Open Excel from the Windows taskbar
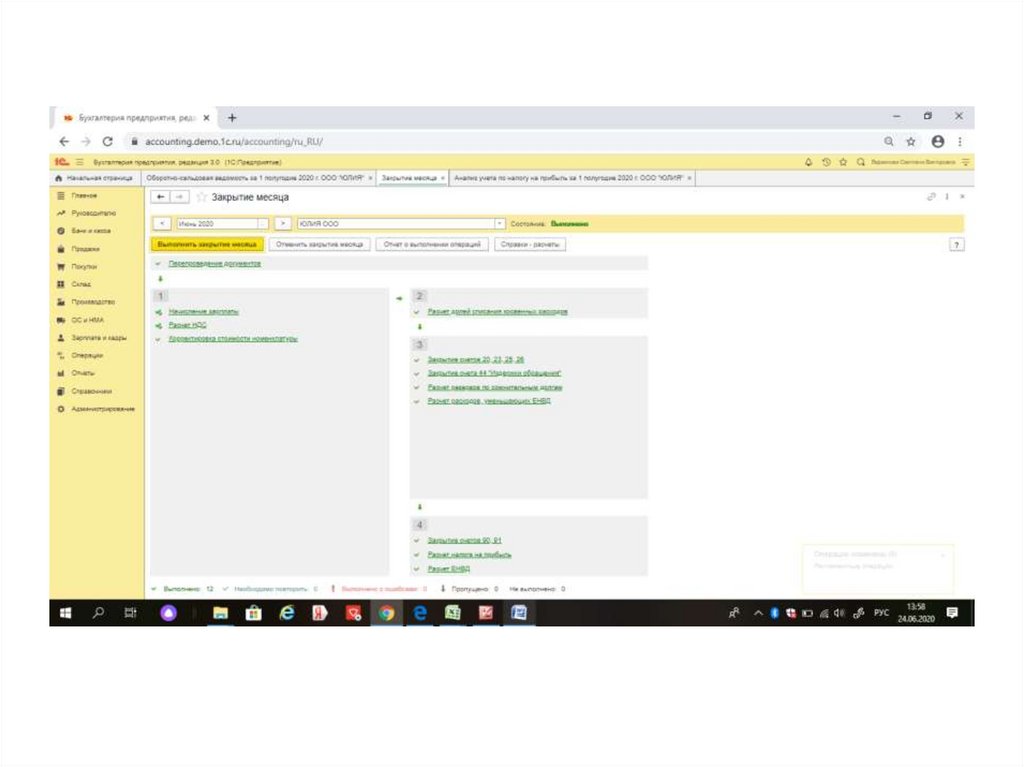This screenshot has height=767, width=1024. pos(452,613)
